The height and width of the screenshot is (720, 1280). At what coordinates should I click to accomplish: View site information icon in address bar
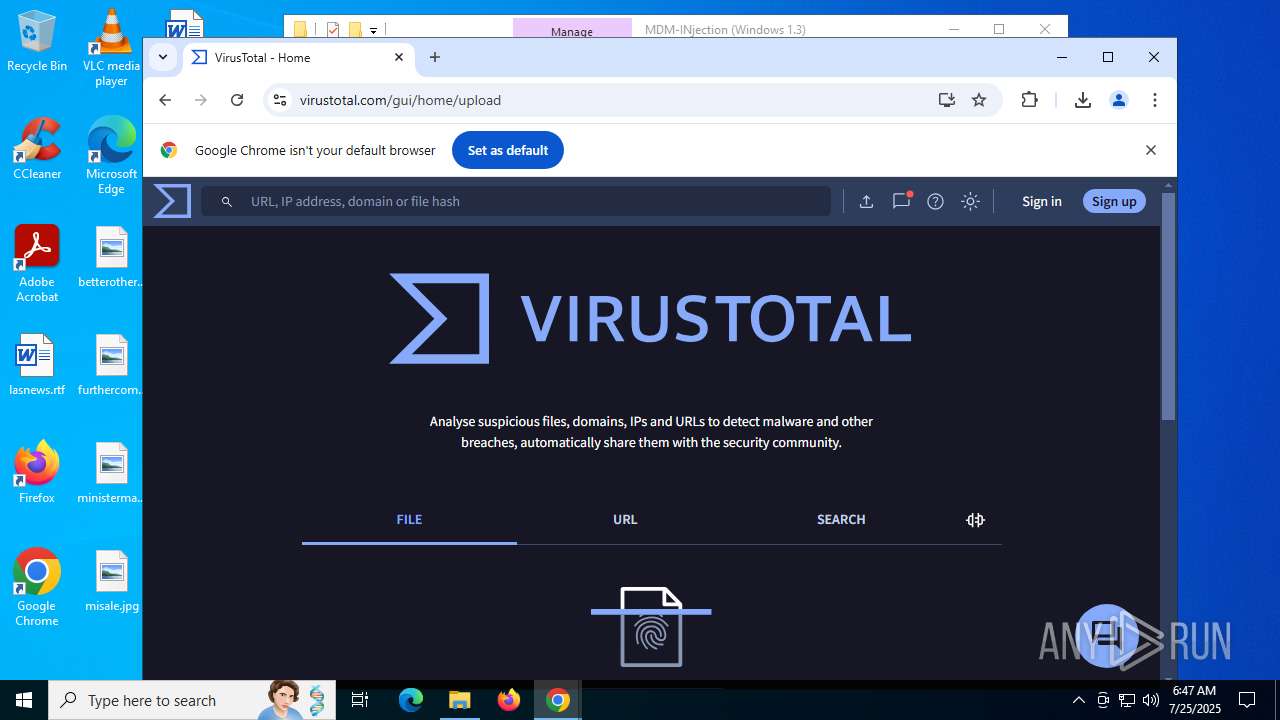click(280, 100)
